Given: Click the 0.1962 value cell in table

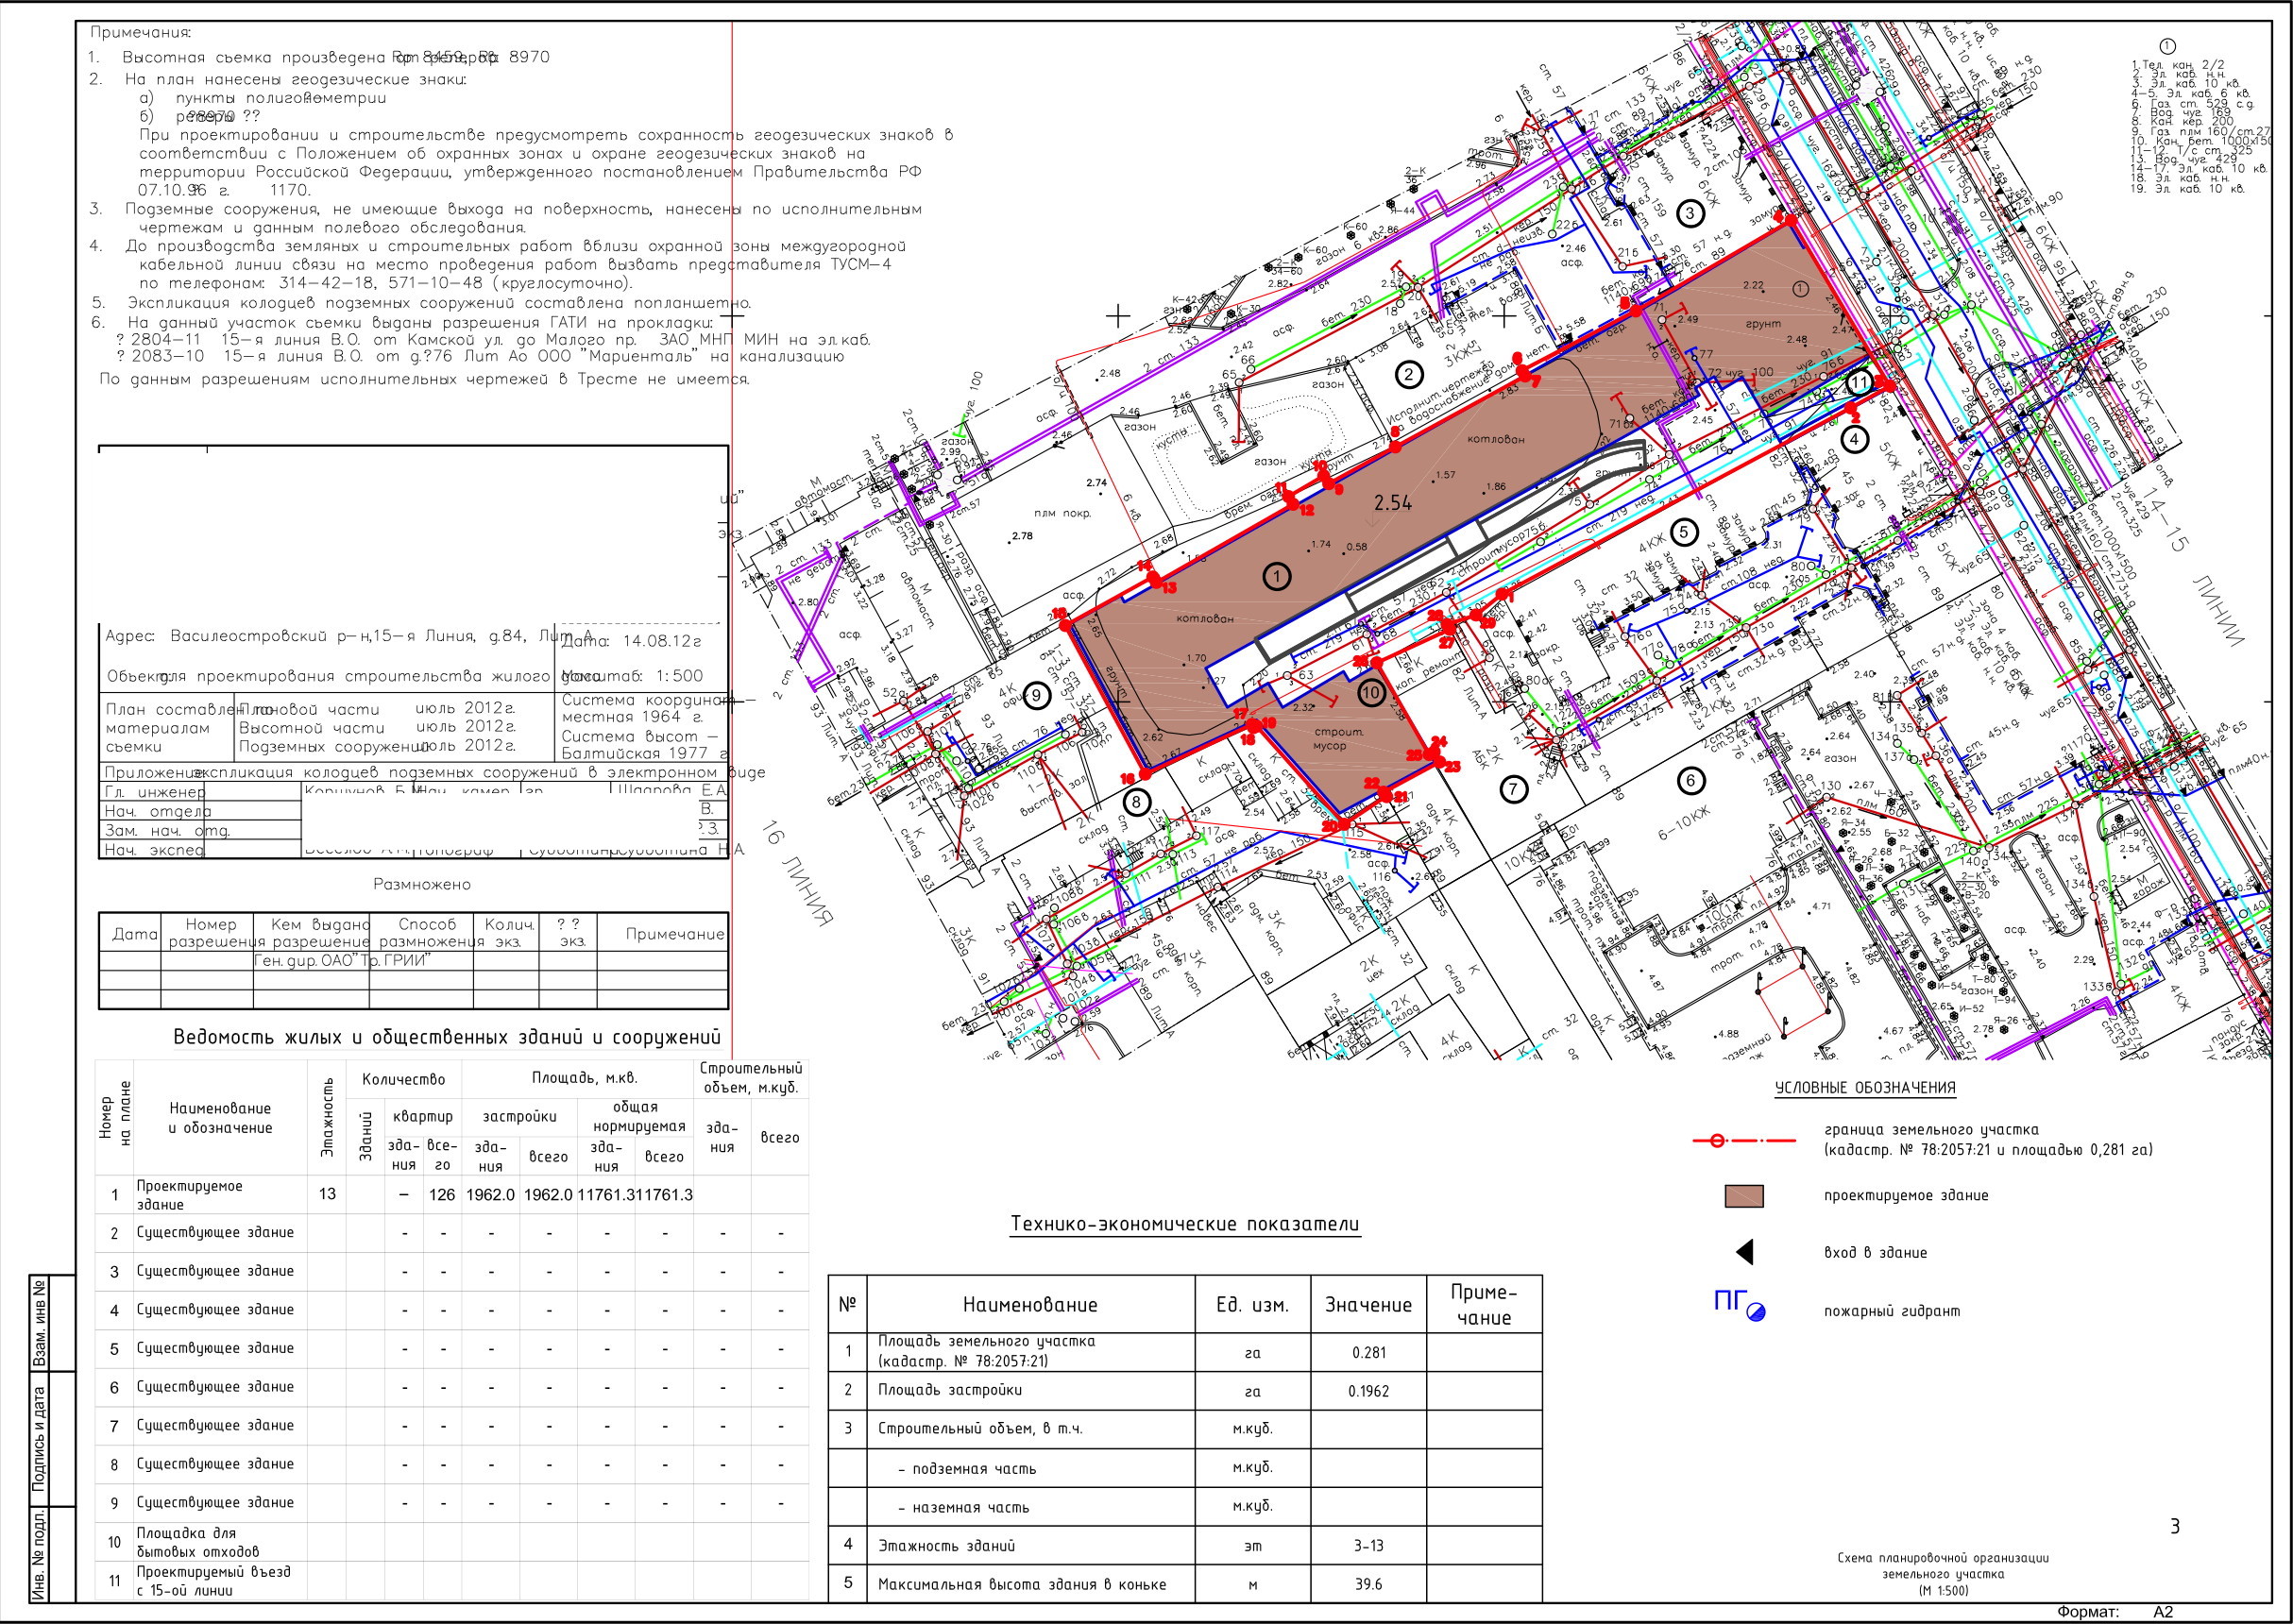Looking at the screenshot, I should point(1368,1391).
